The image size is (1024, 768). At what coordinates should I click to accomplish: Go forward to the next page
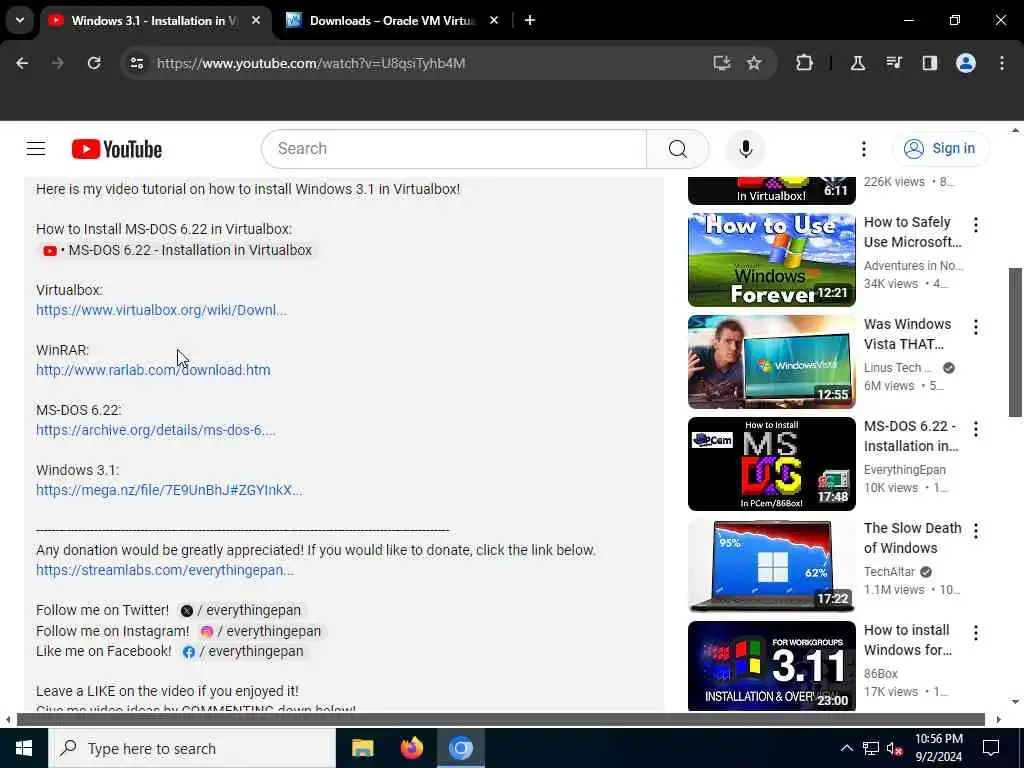tap(58, 63)
